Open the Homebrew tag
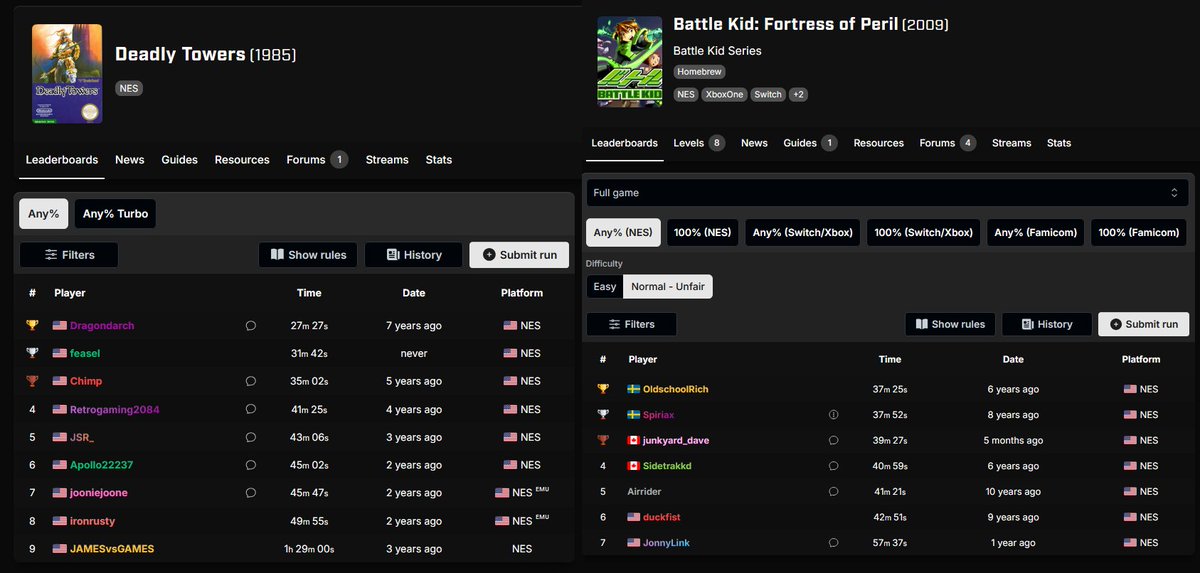This screenshot has height=573, width=1200. (x=699, y=72)
